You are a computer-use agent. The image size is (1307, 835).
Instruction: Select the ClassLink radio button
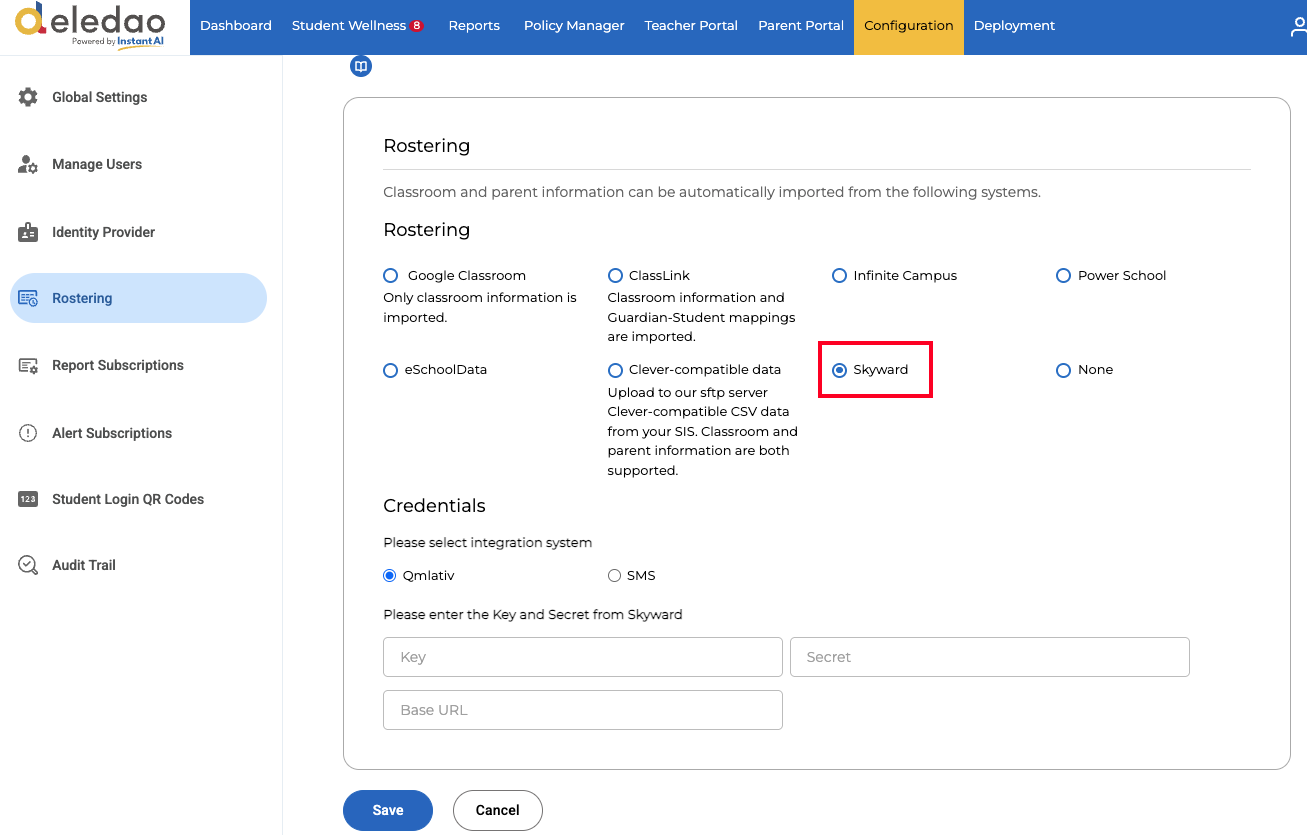point(615,275)
